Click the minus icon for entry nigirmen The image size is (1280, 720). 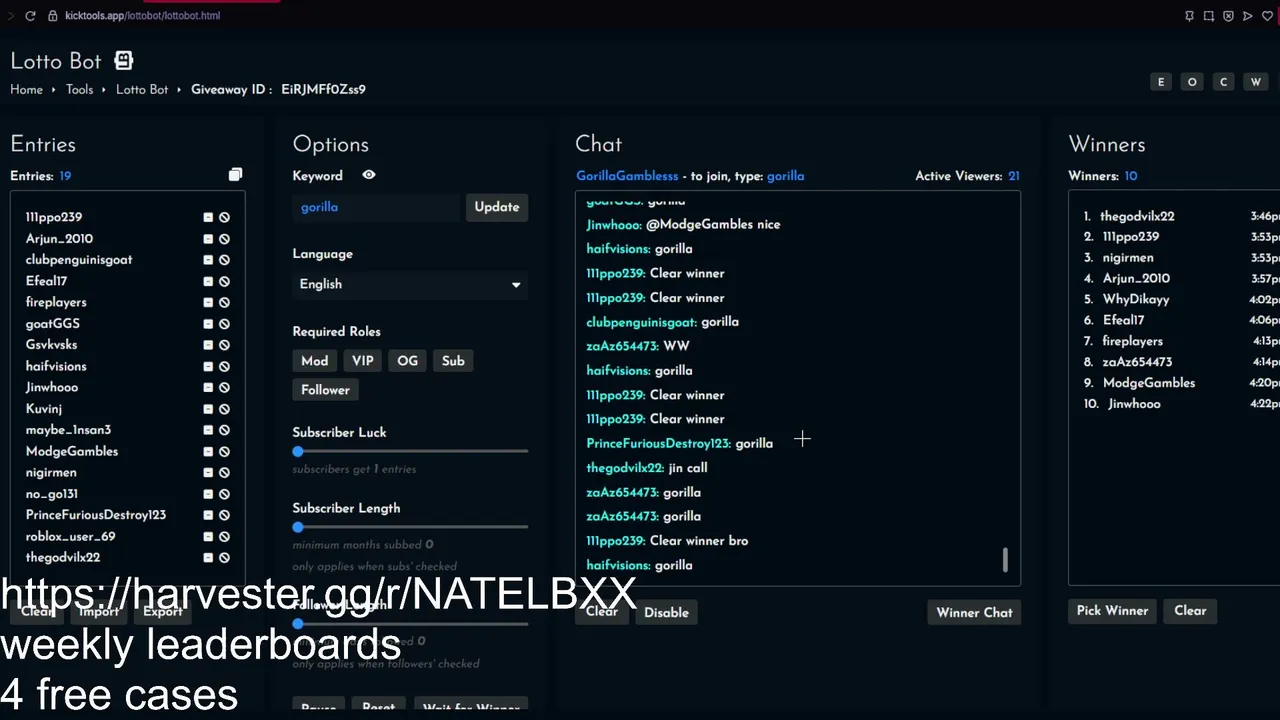(x=208, y=473)
